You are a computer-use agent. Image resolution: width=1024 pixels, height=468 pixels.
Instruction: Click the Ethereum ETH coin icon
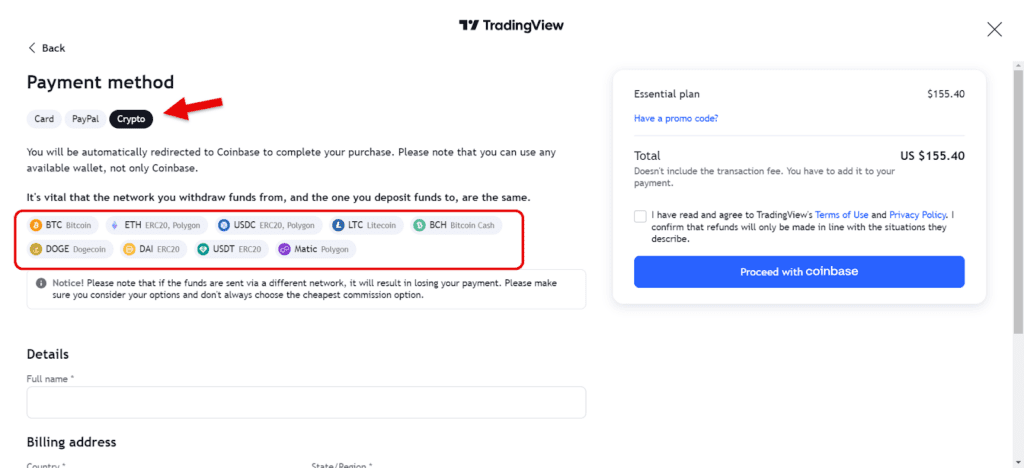pos(114,225)
